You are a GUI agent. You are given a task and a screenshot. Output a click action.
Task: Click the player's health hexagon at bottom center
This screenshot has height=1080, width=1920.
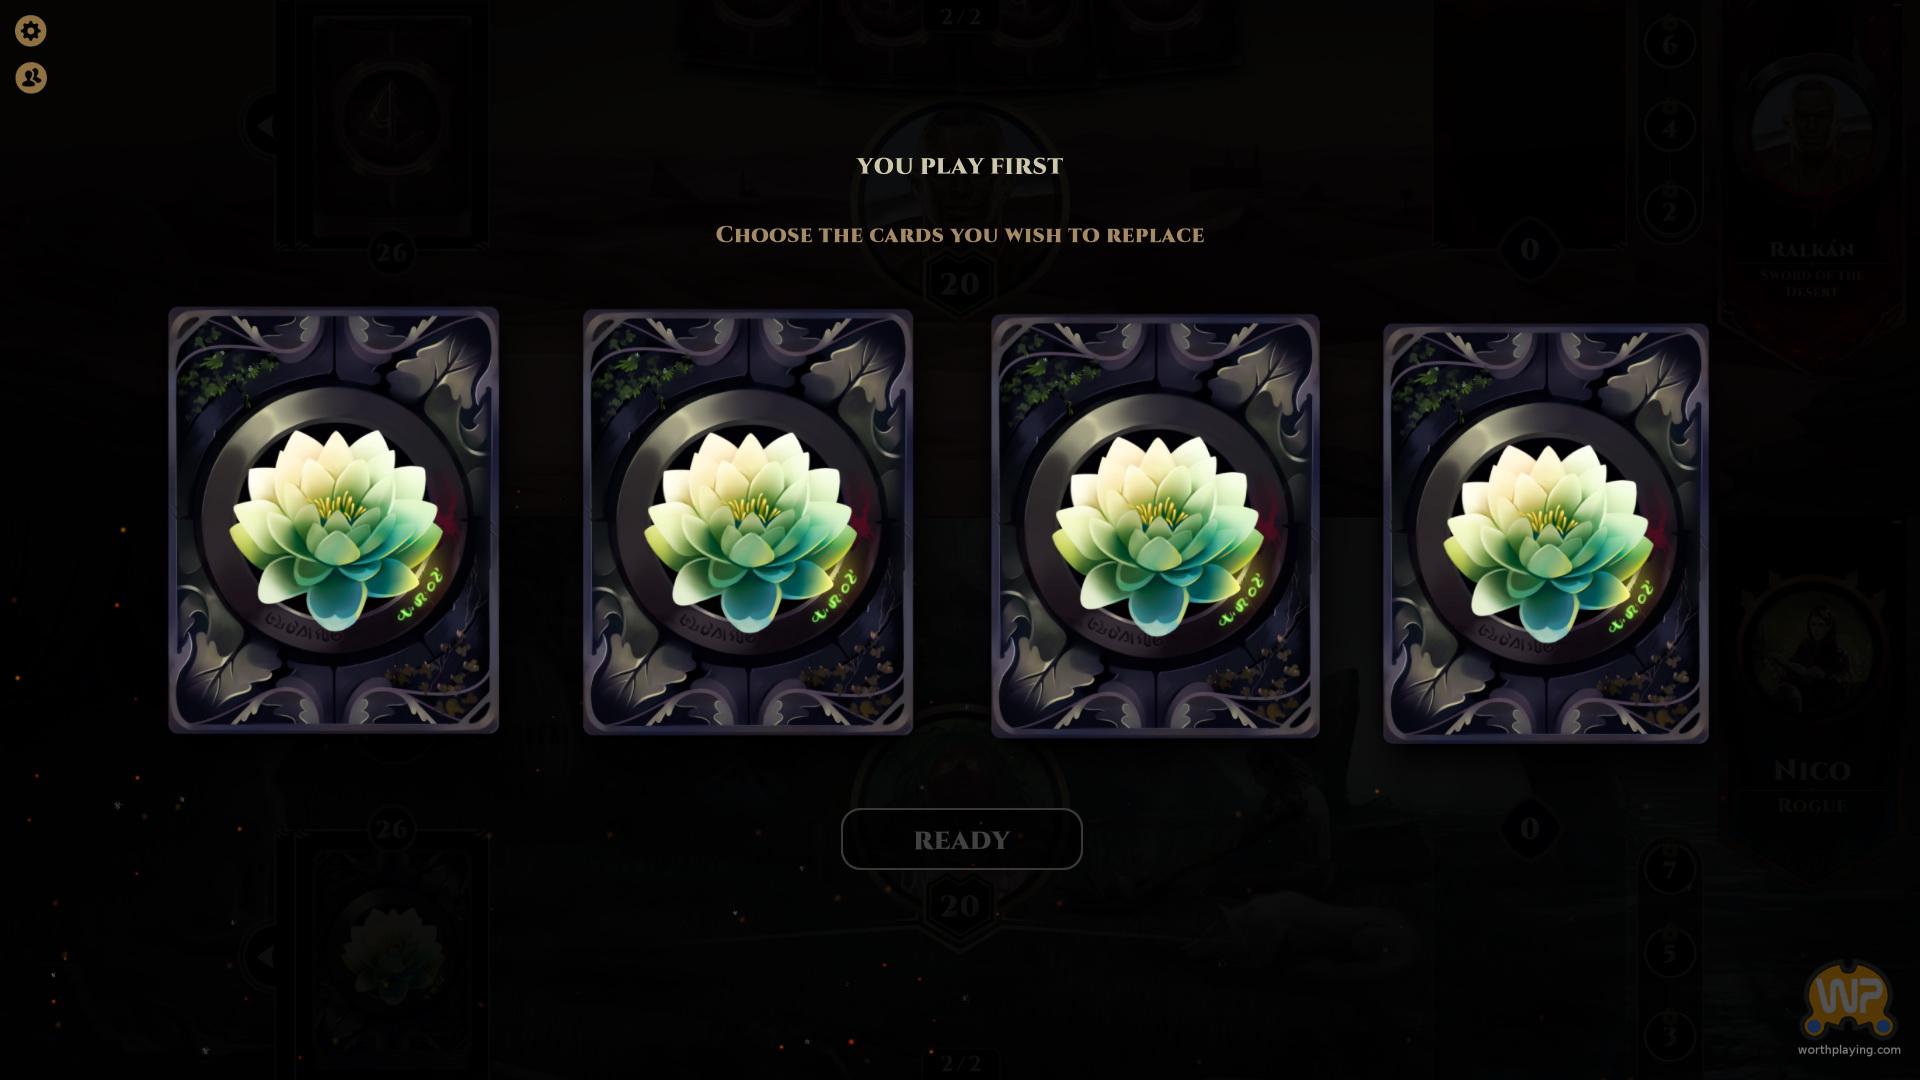(x=959, y=906)
